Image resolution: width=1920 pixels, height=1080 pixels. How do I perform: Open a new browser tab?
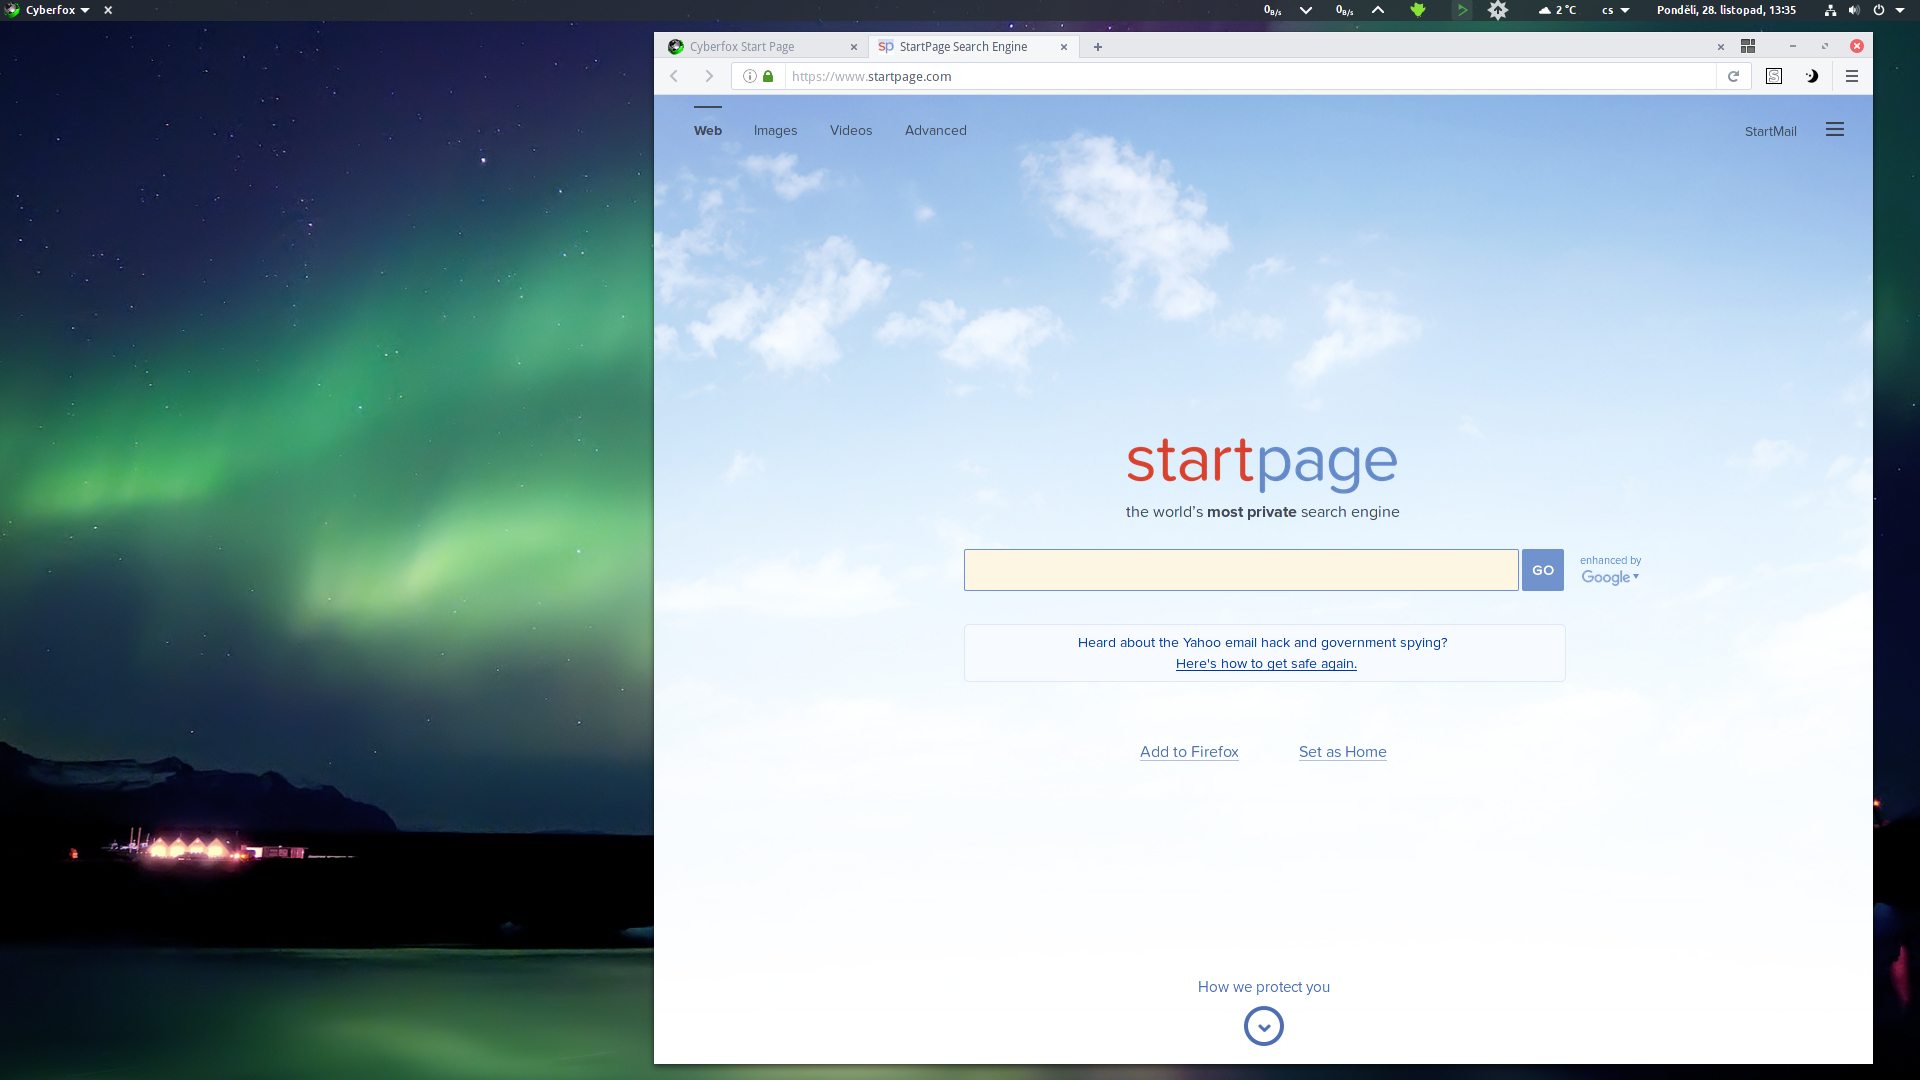(1098, 47)
